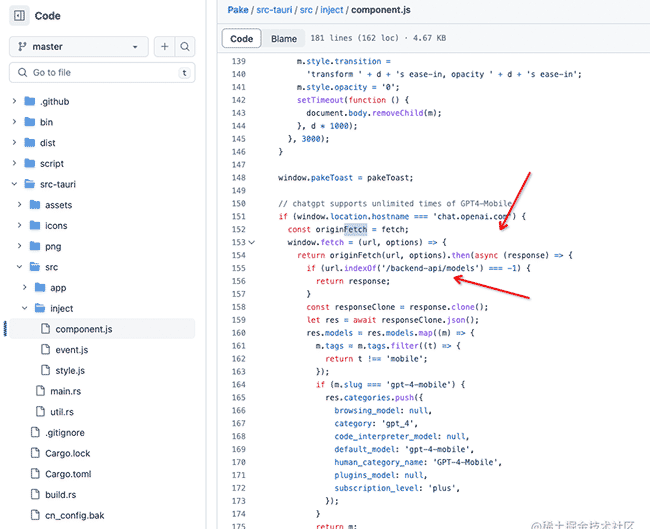Click the icons folder icon
650x529 pixels.
click(x=35, y=226)
